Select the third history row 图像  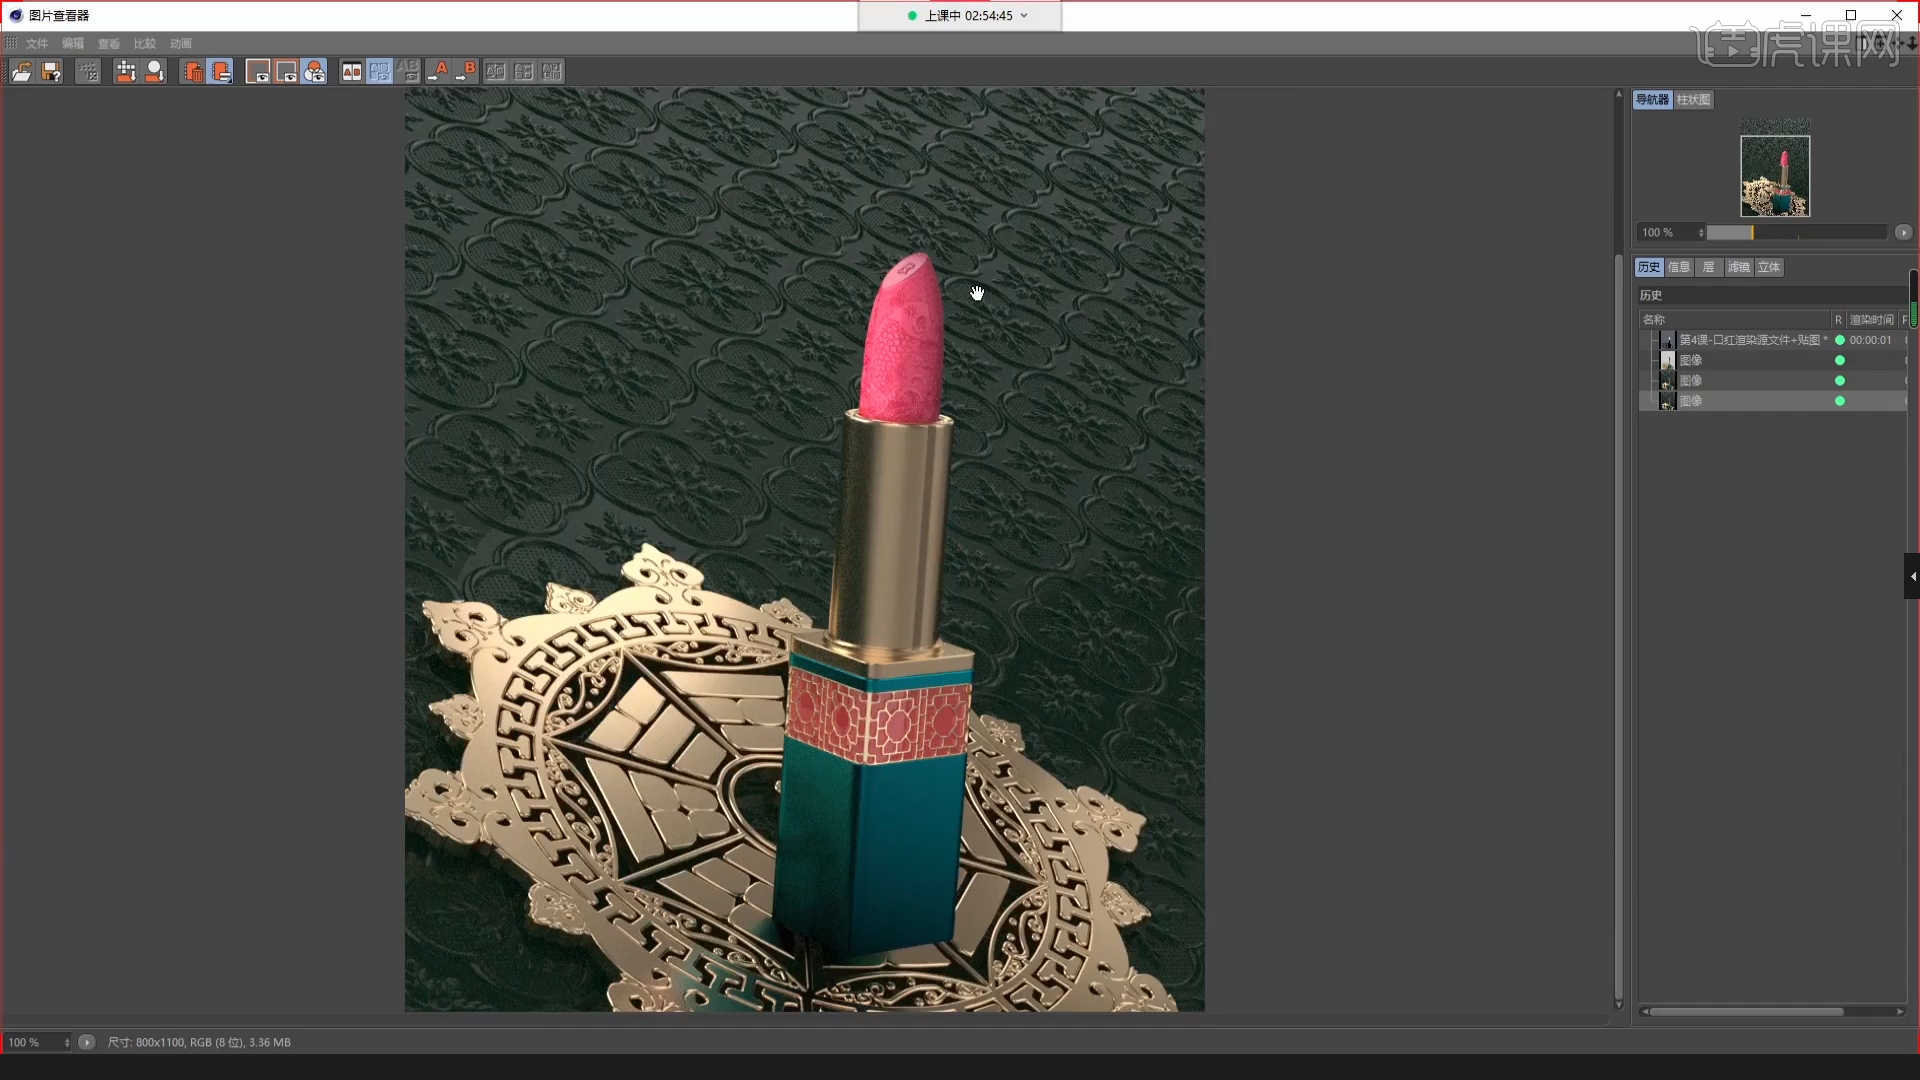click(1773, 380)
